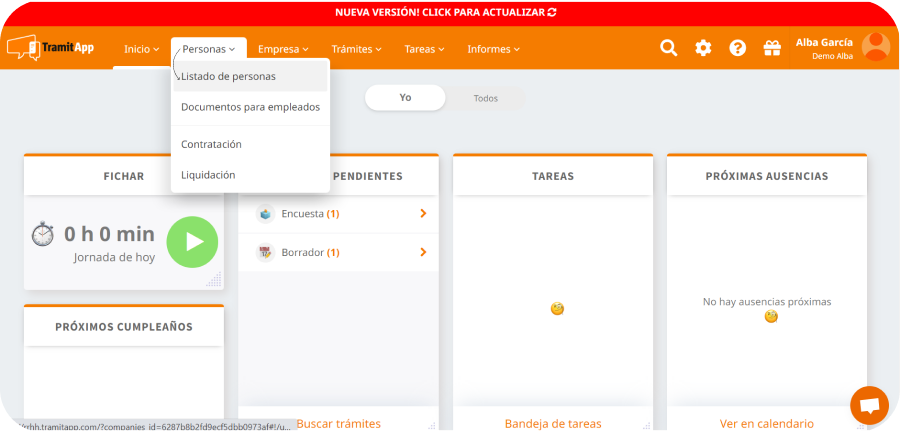Viewport: 900px width, 432px height.
Task: Click the help question mark icon
Action: tap(737, 48)
